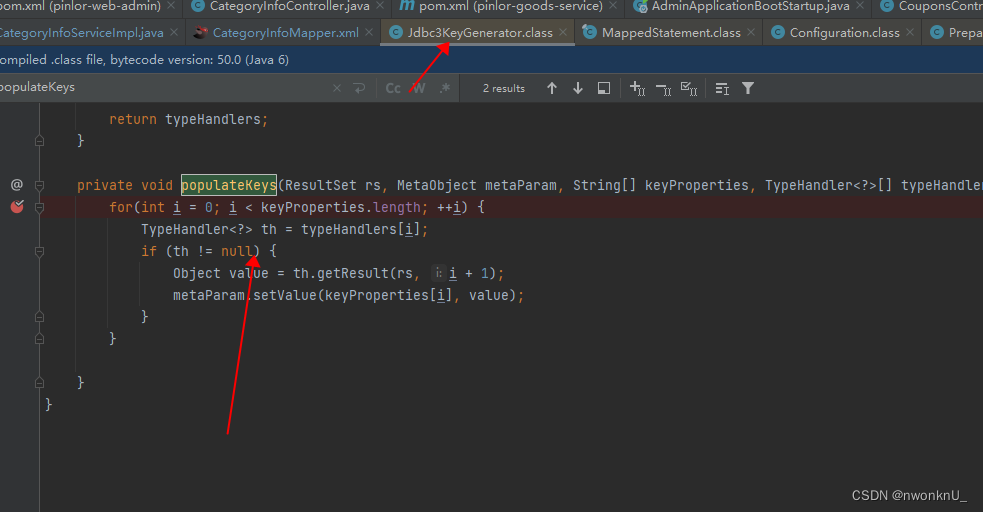
Task: Toggle Match Case (Cc) in search
Action: click(393, 88)
